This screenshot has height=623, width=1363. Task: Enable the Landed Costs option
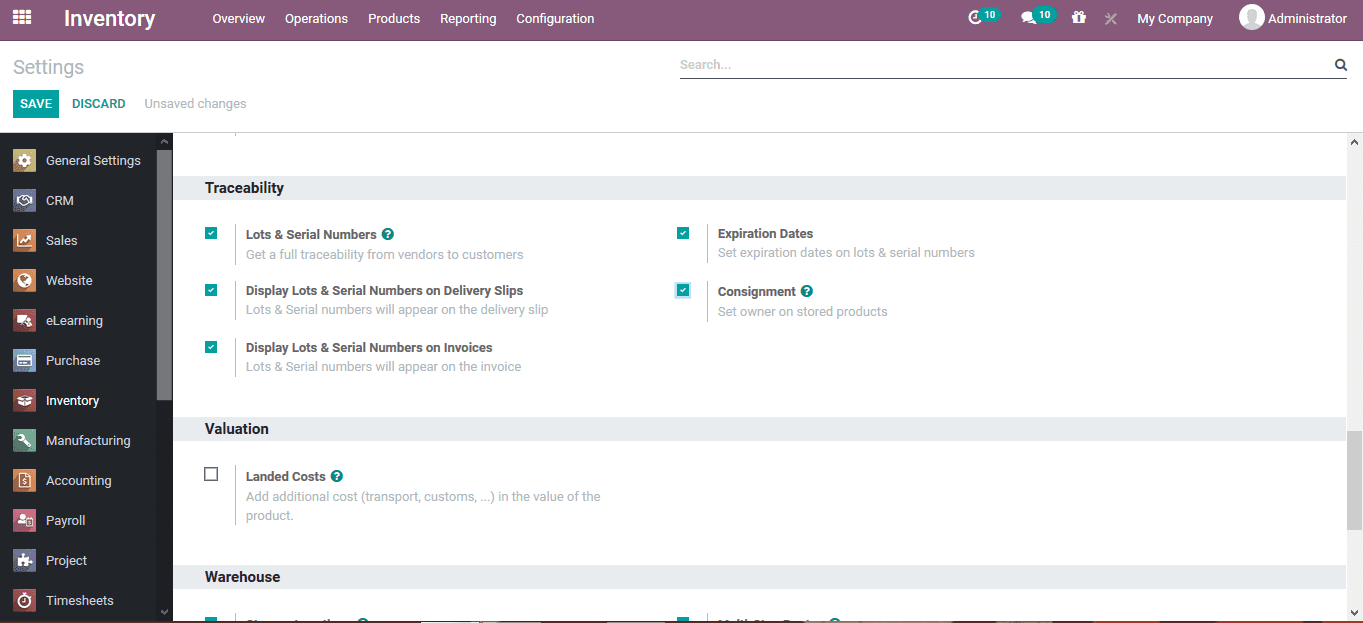[x=211, y=473]
